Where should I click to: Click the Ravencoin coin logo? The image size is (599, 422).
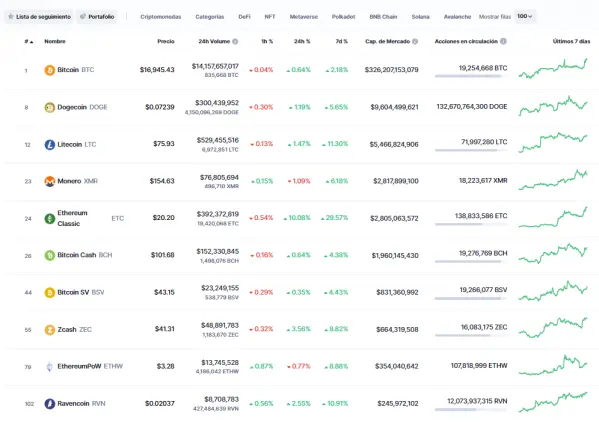pos(50,404)
